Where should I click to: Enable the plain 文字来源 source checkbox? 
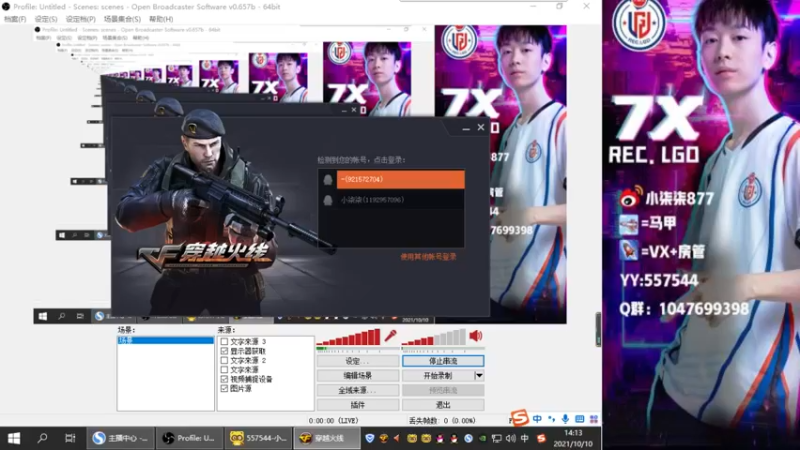pyautogui.click(x=224, y=369)
